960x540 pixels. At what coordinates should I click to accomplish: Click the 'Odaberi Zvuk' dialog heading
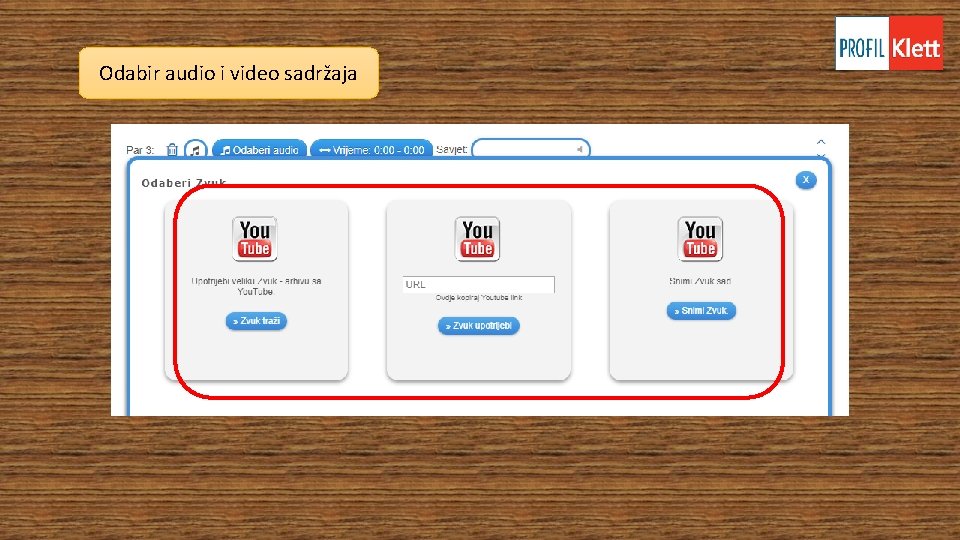coord(184,182)
